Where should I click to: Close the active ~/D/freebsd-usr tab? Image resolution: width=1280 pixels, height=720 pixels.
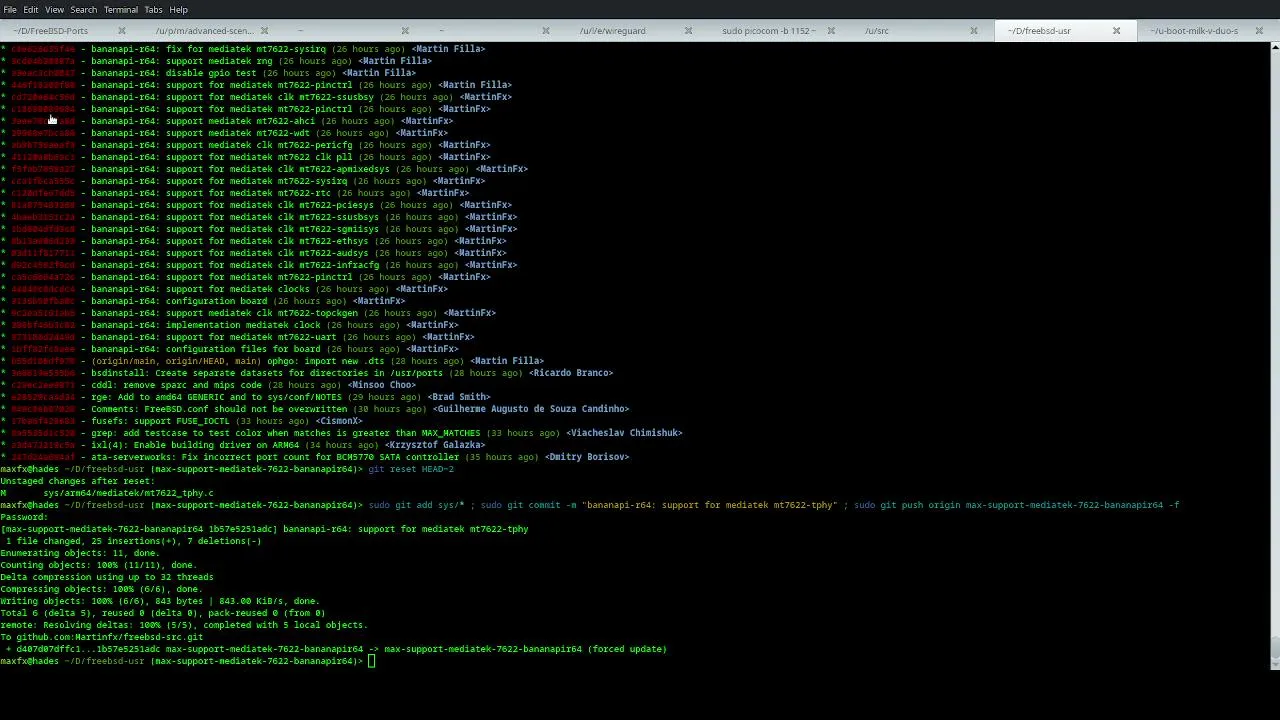click(x=1116, y=31)
